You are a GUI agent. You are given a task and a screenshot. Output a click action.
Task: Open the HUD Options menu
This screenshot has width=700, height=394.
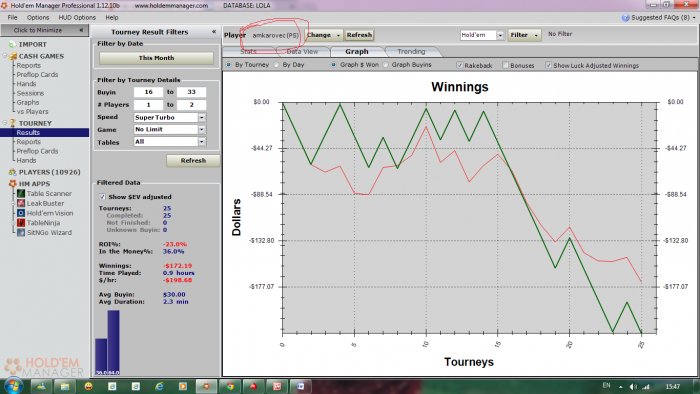[x=77, y=17]
